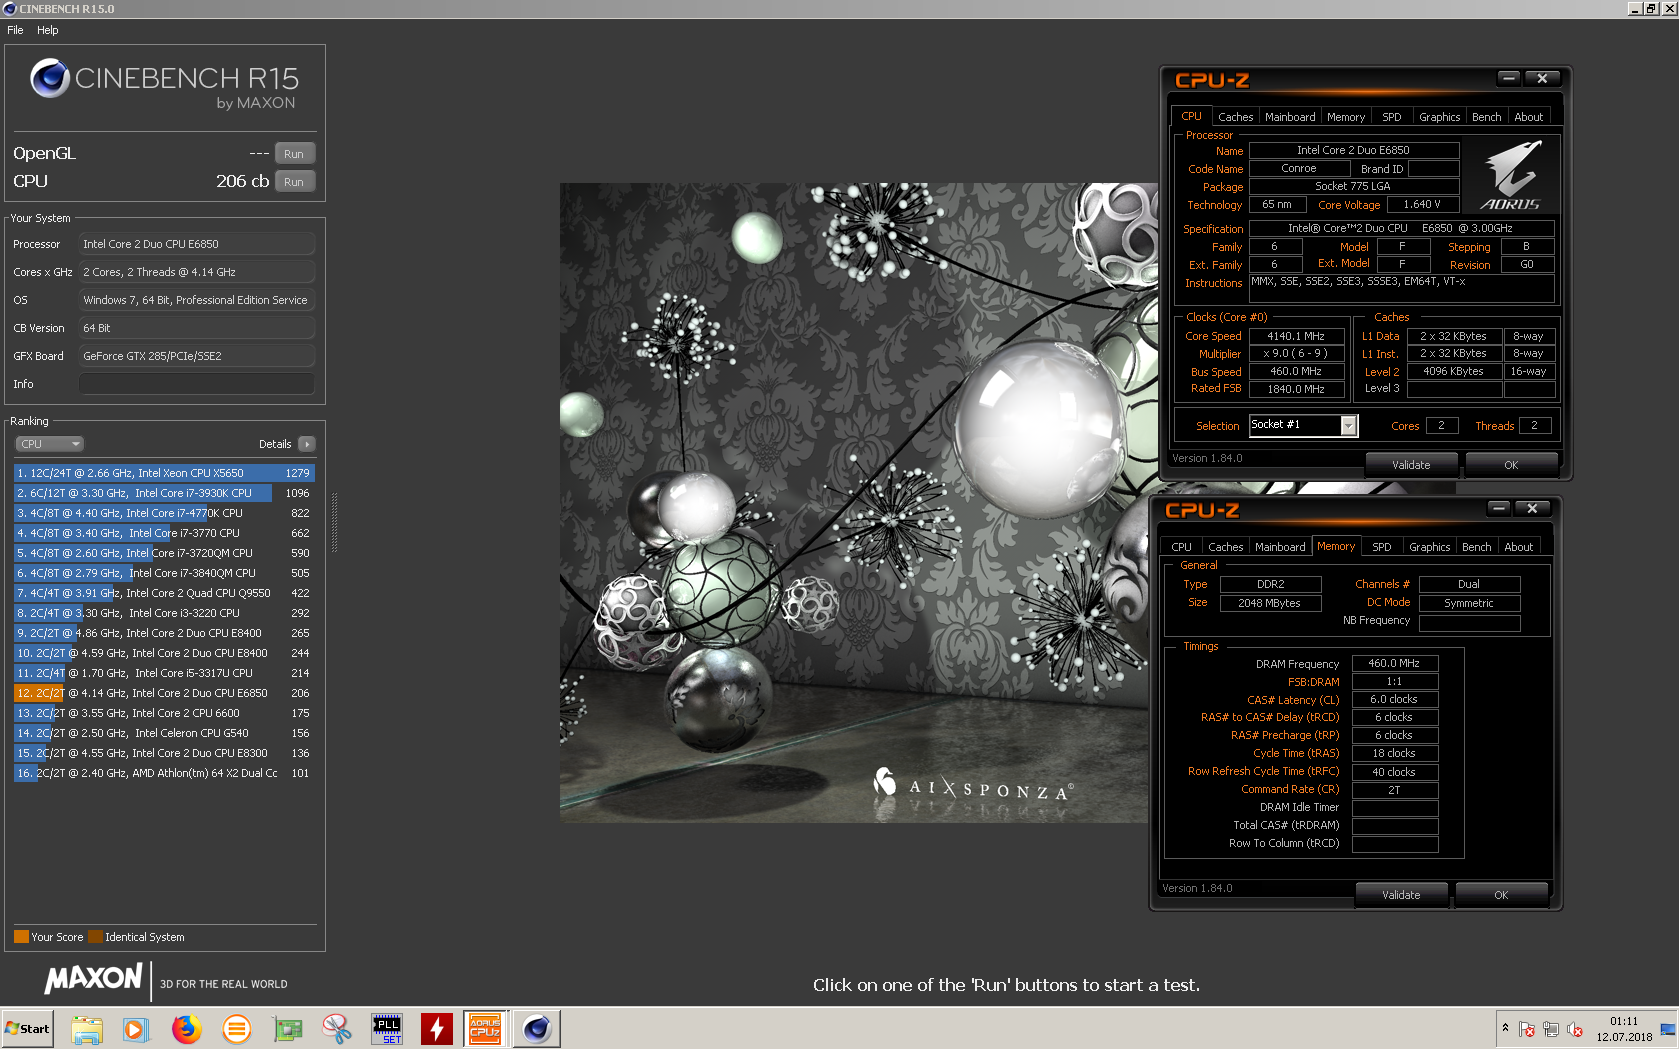Click the orange Your Score legend swatch
This screenshot has width=1679, height=1049.
pyautogui.click(x=21, y=937)
